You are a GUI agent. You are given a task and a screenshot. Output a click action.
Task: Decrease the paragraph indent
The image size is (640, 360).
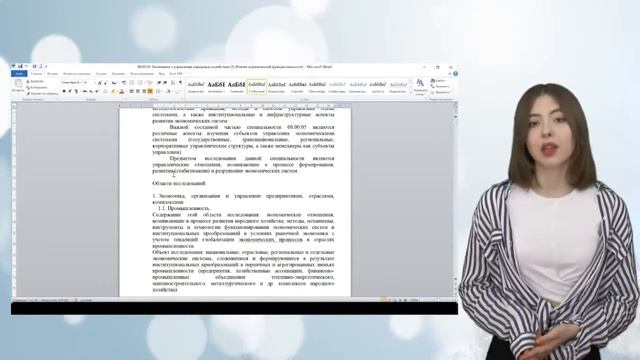coord(159,83)
